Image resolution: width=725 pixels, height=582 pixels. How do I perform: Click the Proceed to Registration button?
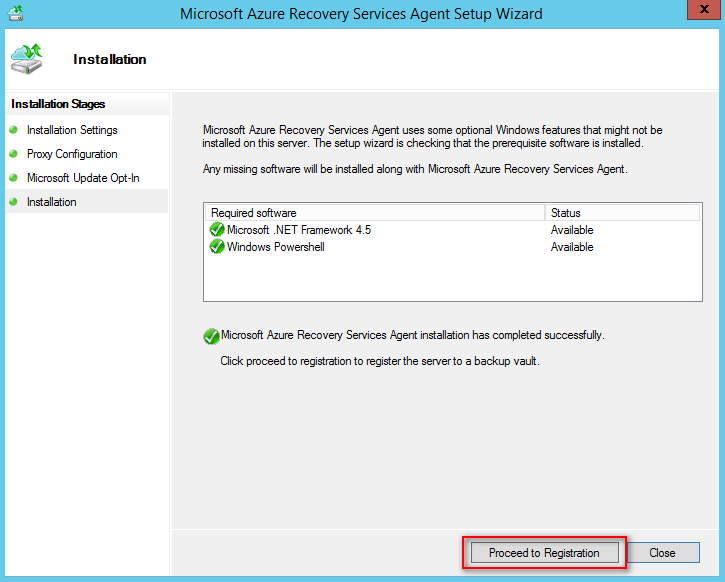click(544, 553)
